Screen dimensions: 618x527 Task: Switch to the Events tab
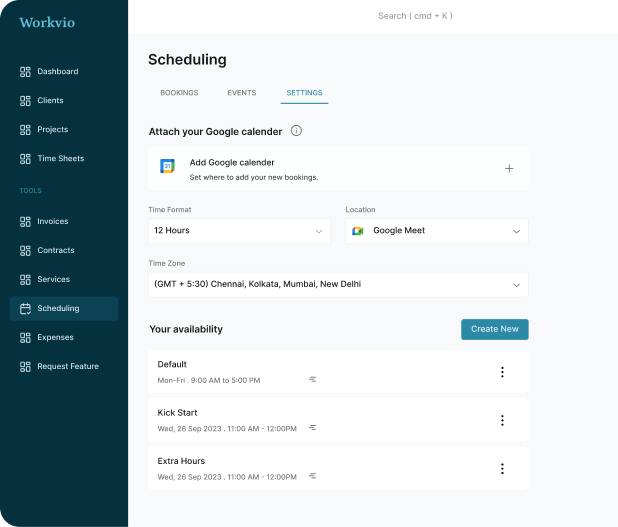pyautogui.click(x=242, y=93)
